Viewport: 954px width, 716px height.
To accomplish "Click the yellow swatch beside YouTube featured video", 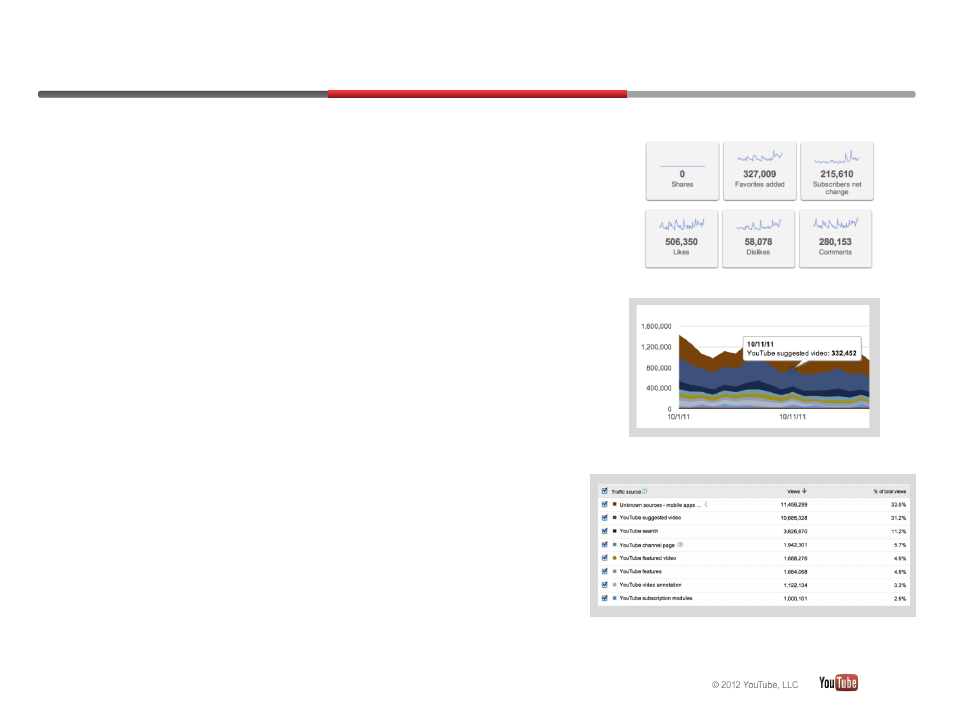I will [x=614, y=558].
